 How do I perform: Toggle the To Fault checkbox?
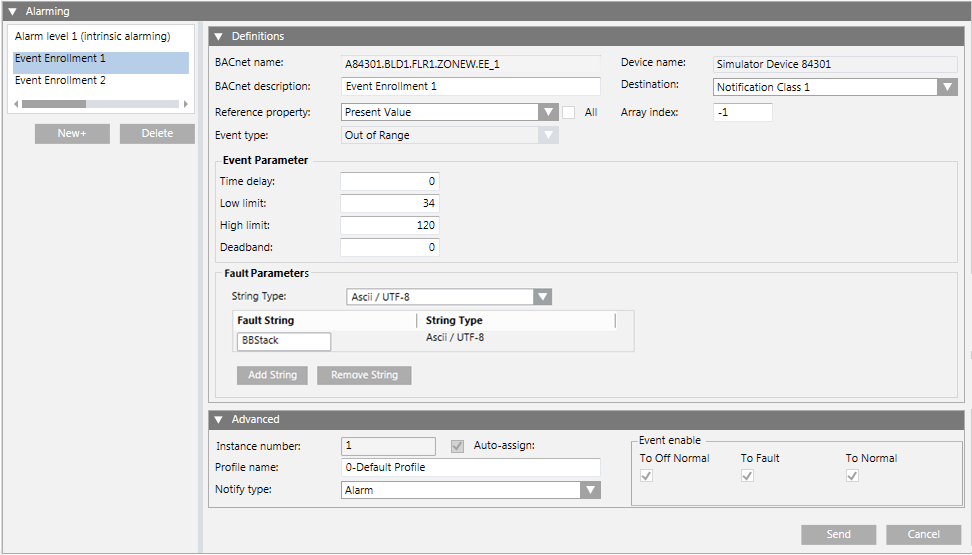click(747, 476)
